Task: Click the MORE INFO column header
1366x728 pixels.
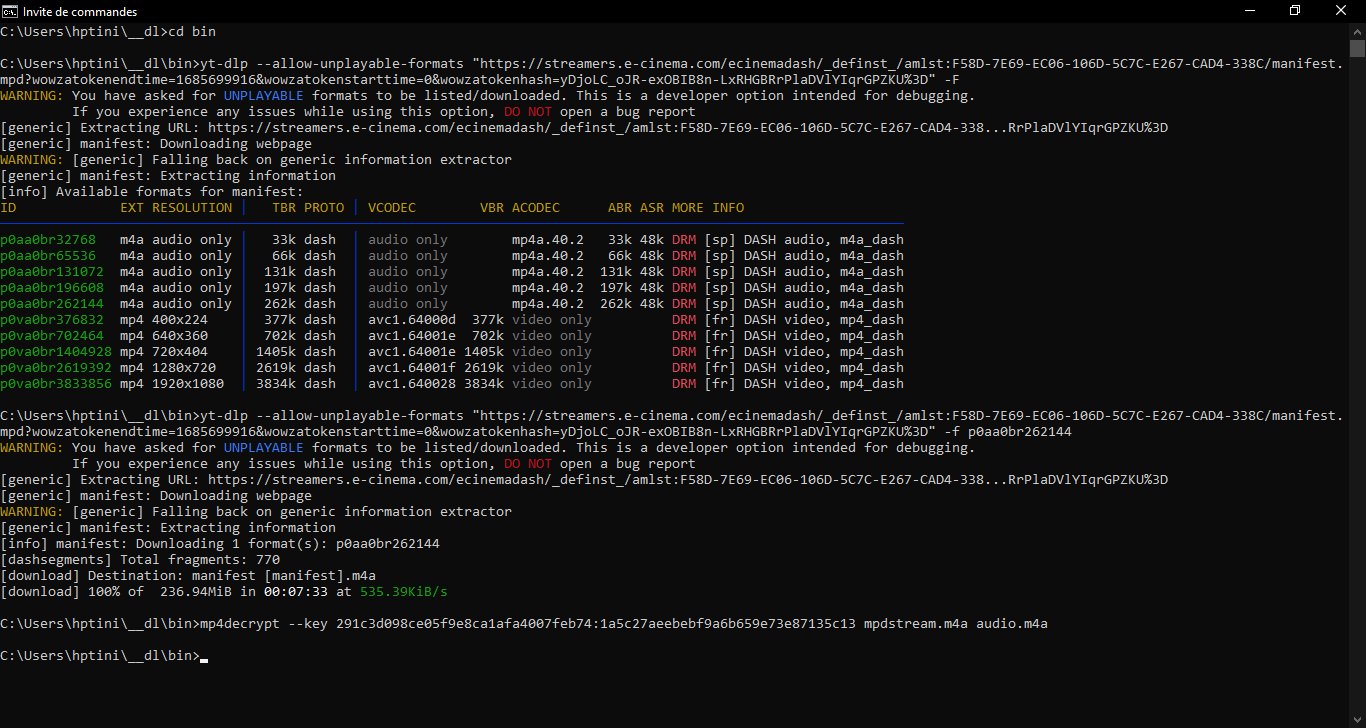Action: 708,208
